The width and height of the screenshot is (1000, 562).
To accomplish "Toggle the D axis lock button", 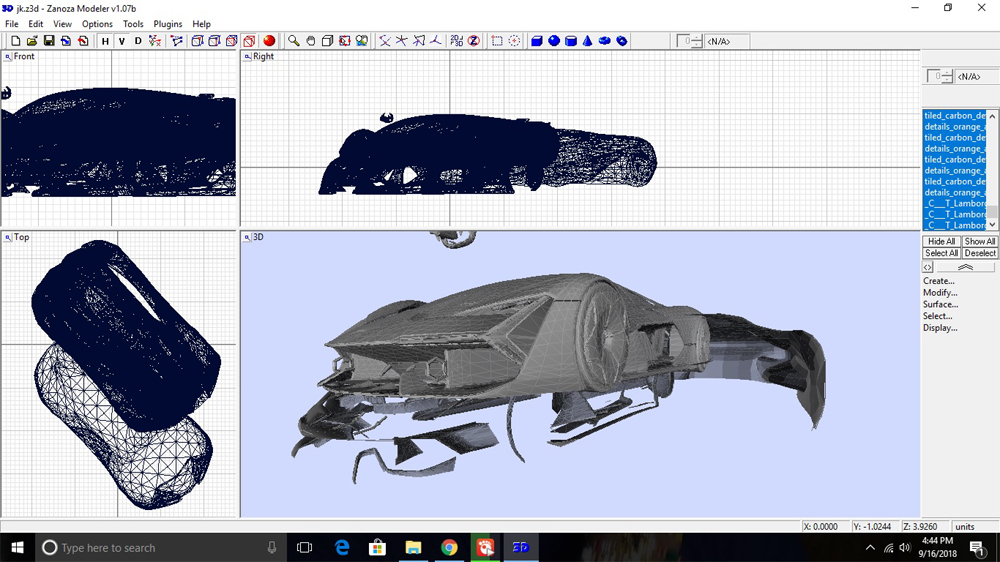I will 138,41.
